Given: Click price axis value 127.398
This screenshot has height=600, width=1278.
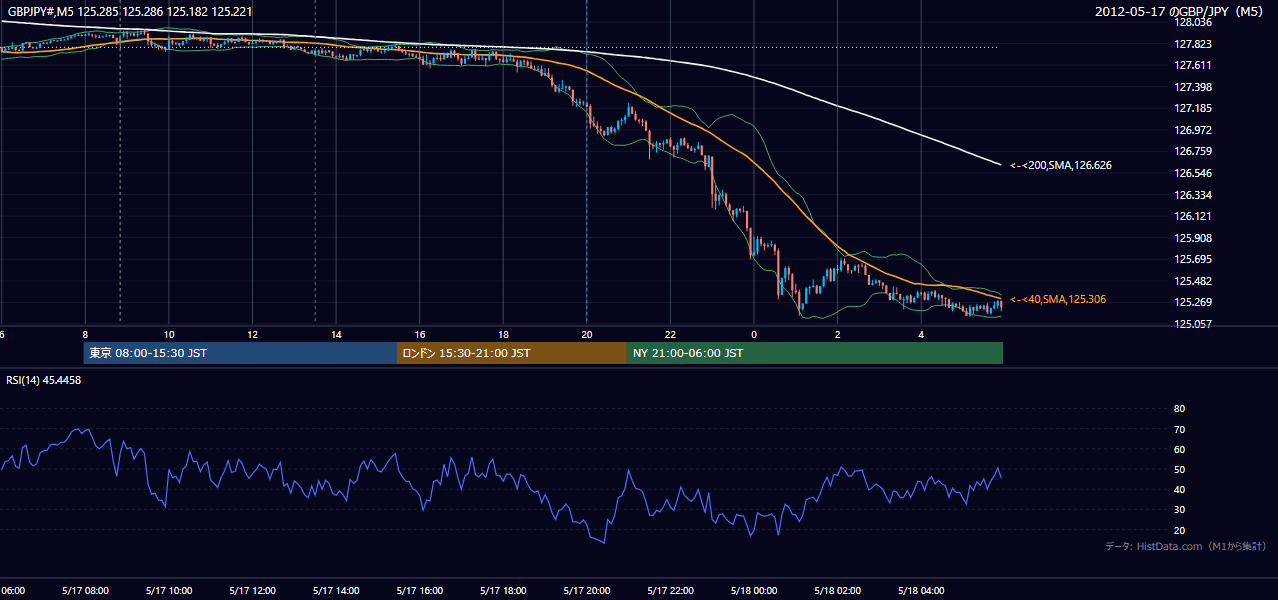Looking at the screenshot, I should click(x=1194, y=87).
